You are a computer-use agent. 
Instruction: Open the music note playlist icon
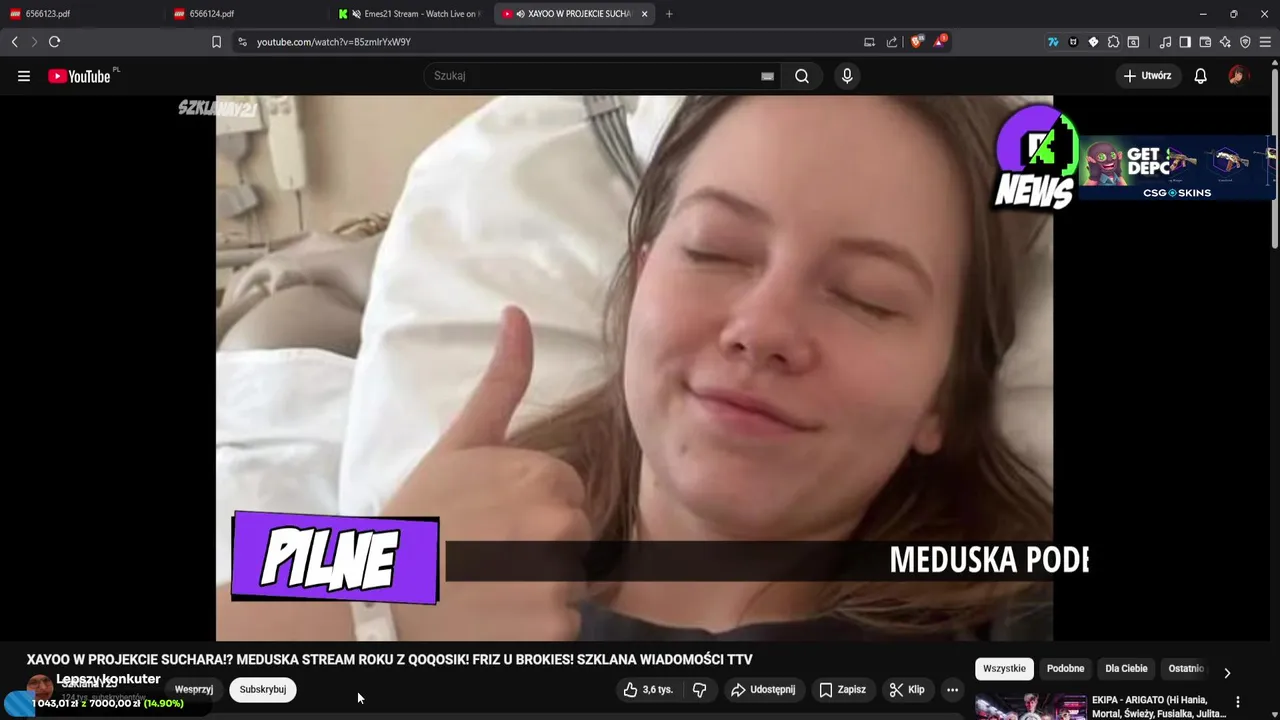click(1165, 42)
